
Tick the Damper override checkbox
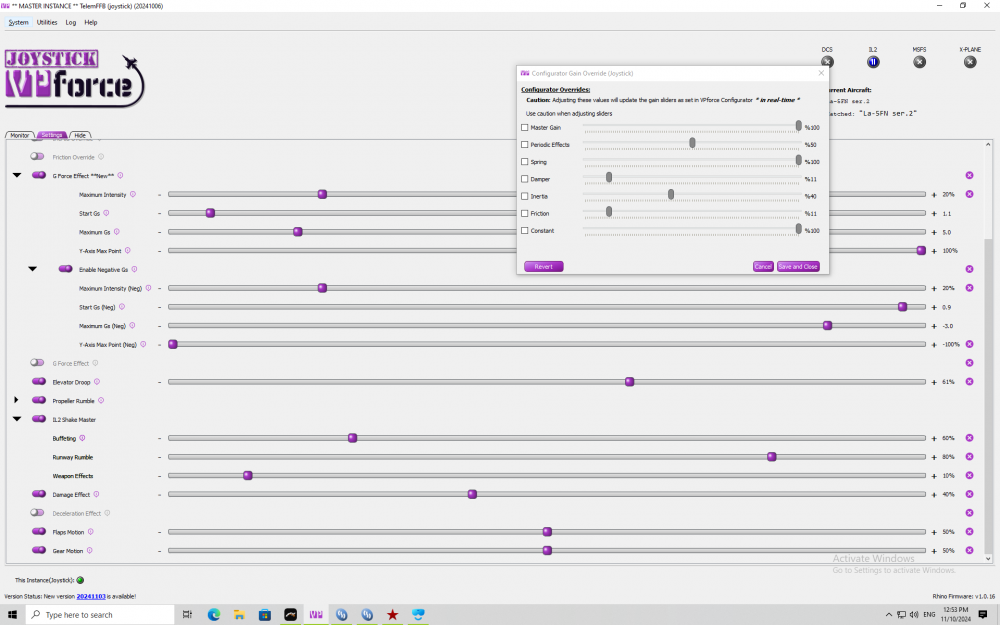525,179
